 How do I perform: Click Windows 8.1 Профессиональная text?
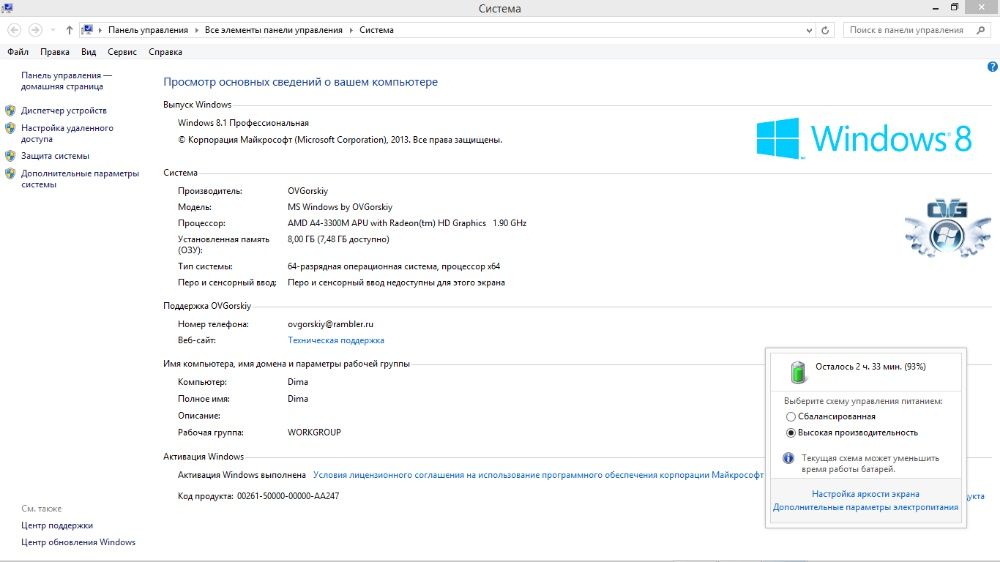click(x=243, y=123)
